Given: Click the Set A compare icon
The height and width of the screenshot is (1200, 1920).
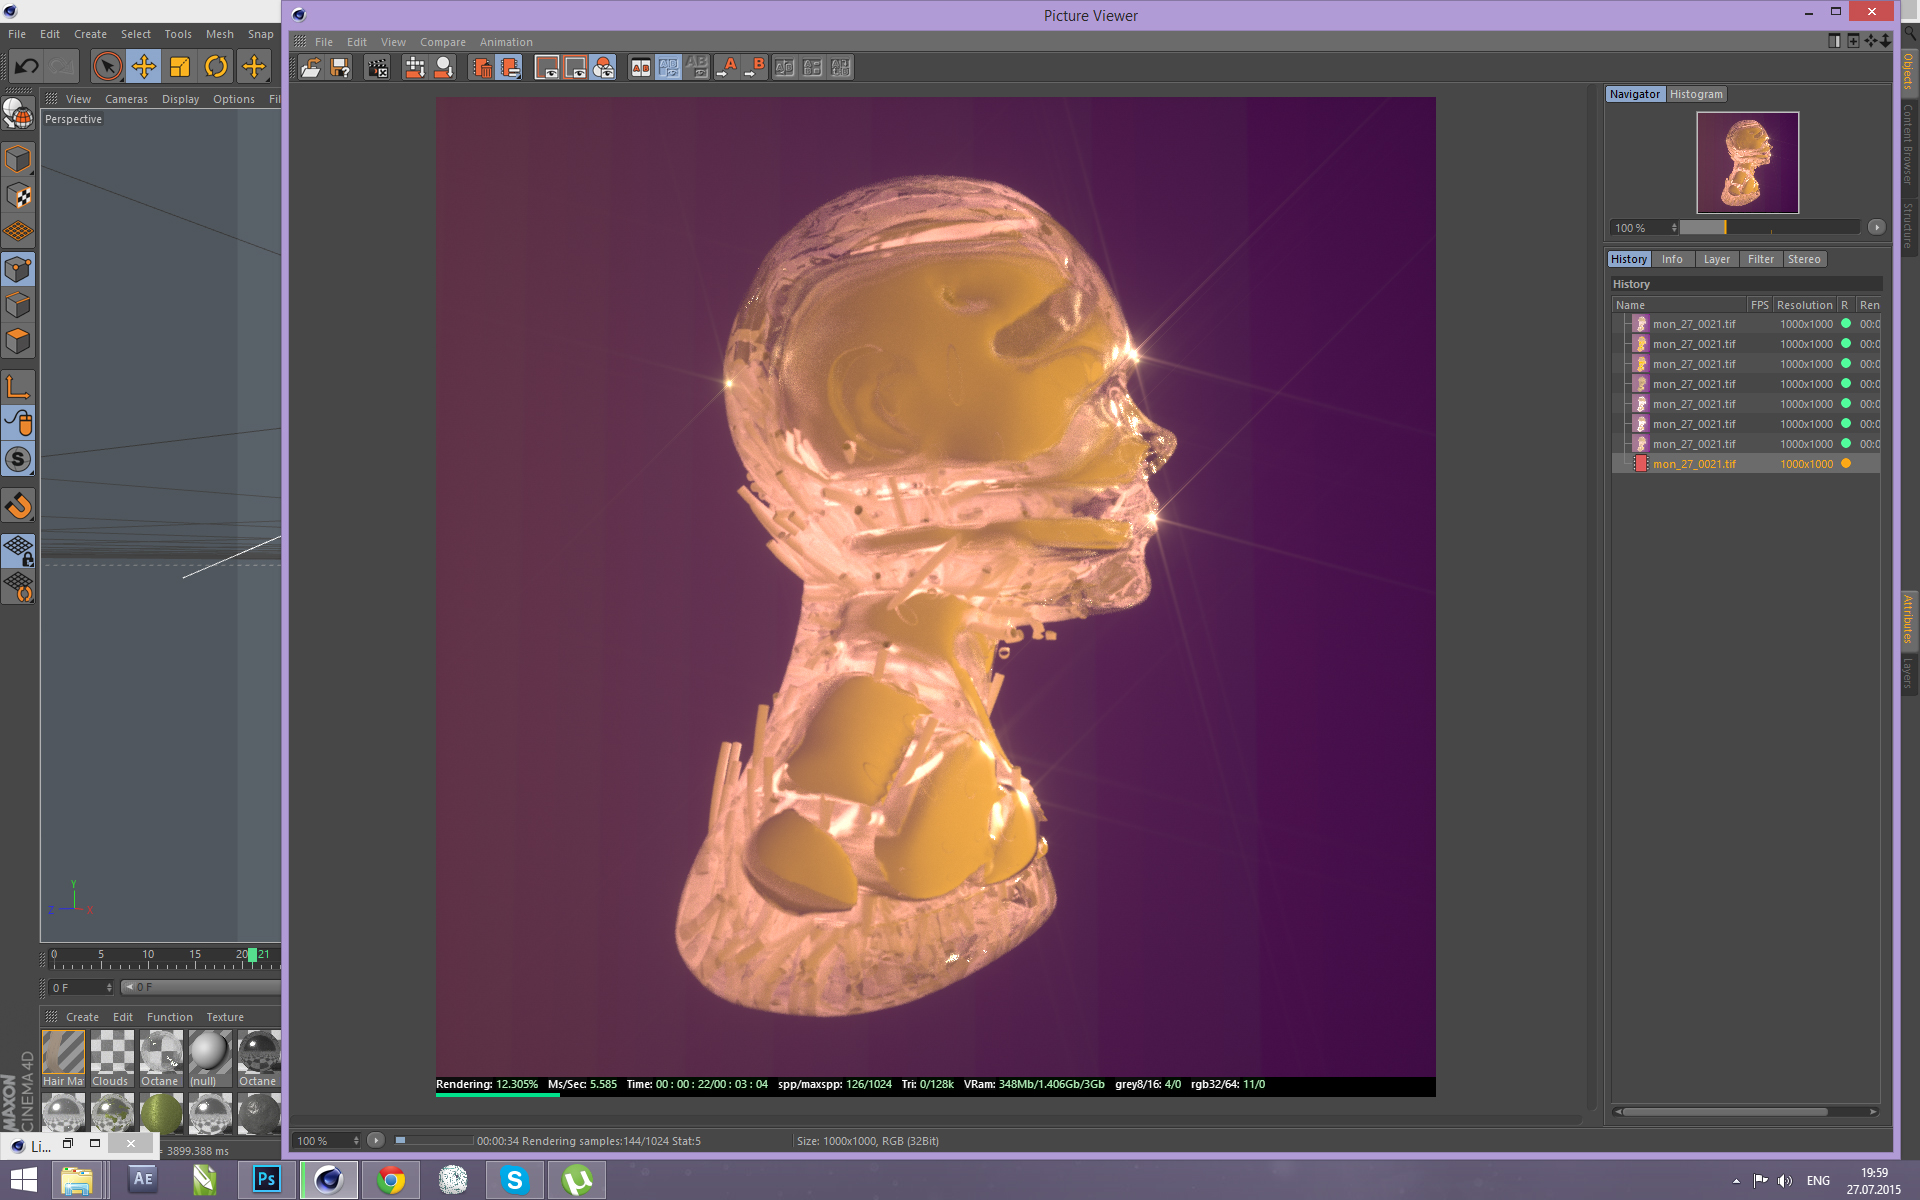Looking at the screenshot, I should (727, 68).
